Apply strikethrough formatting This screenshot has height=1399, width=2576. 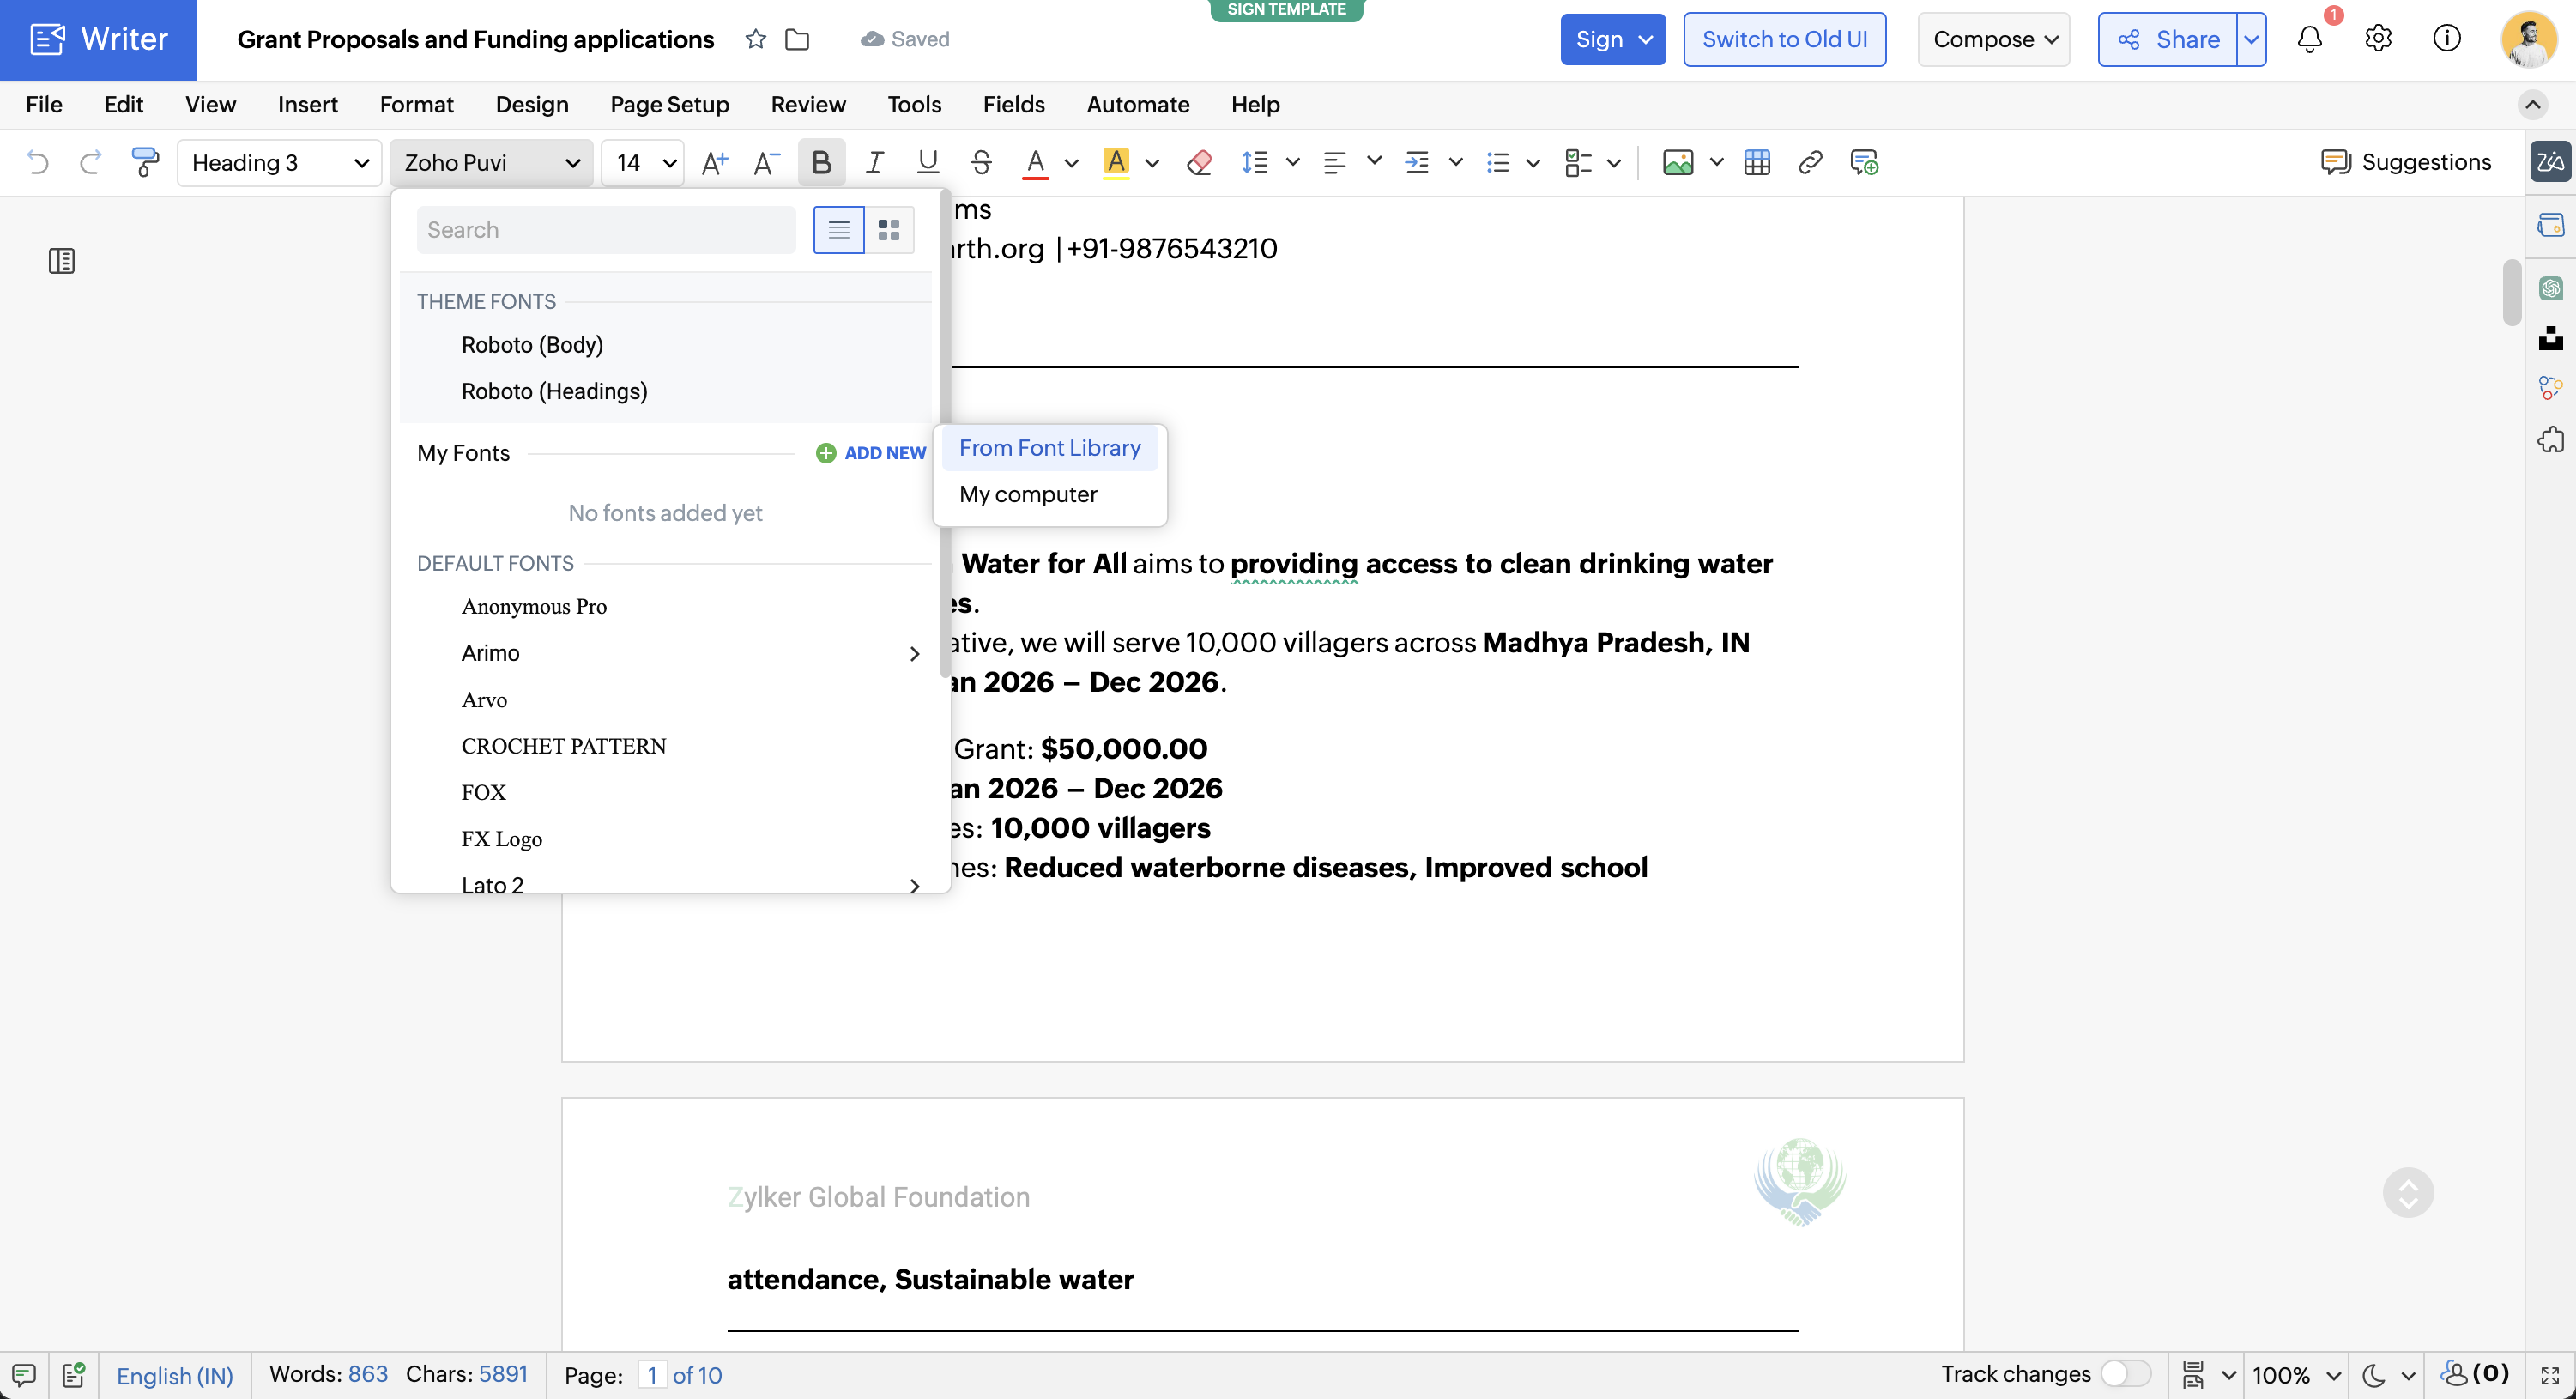(981, 162)
